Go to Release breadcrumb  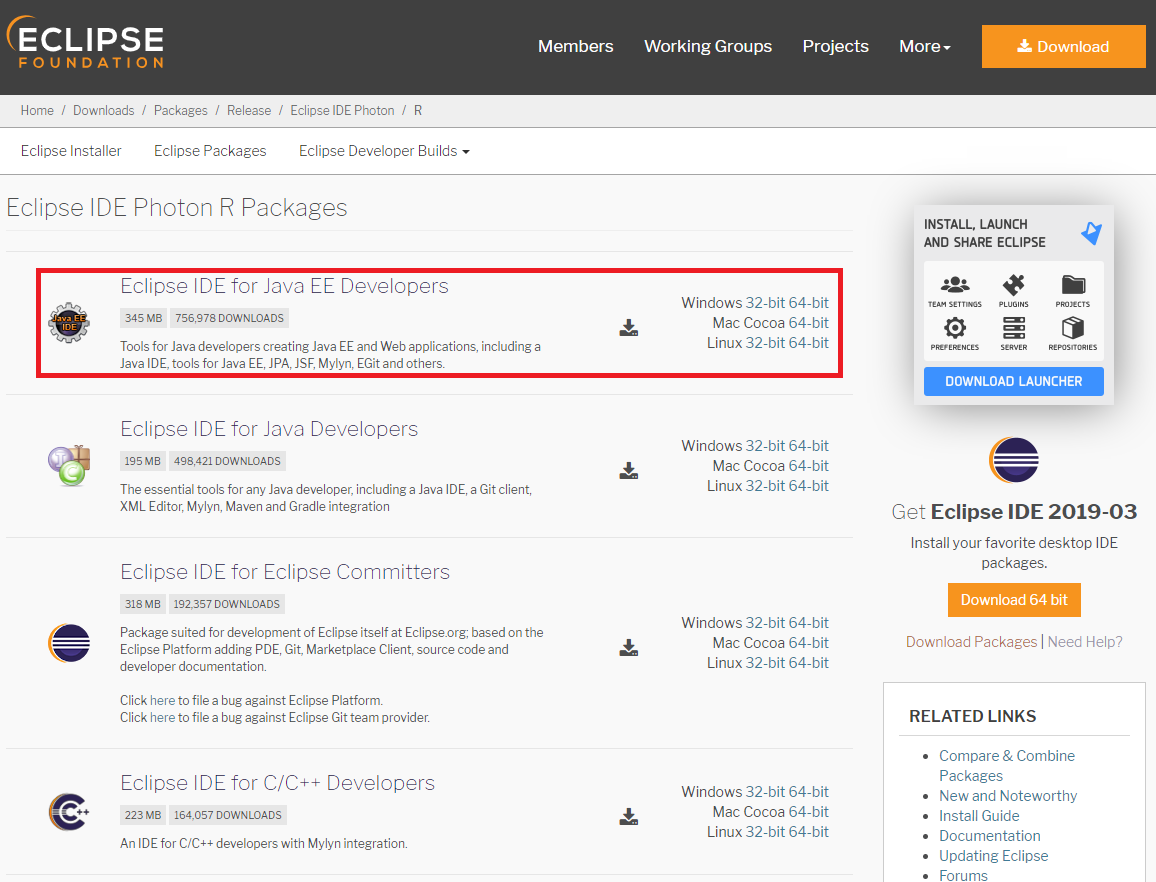pos(249,111)
